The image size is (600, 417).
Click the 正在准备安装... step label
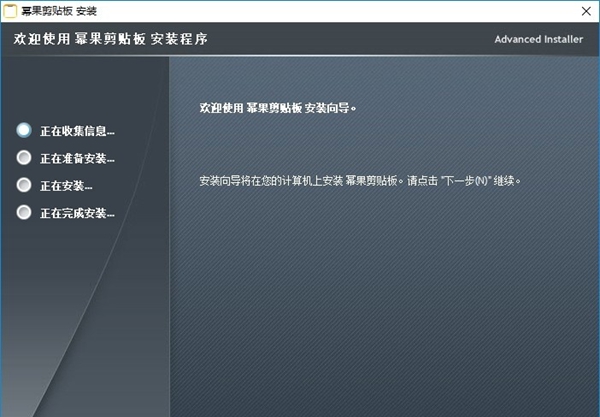[77, 158]
